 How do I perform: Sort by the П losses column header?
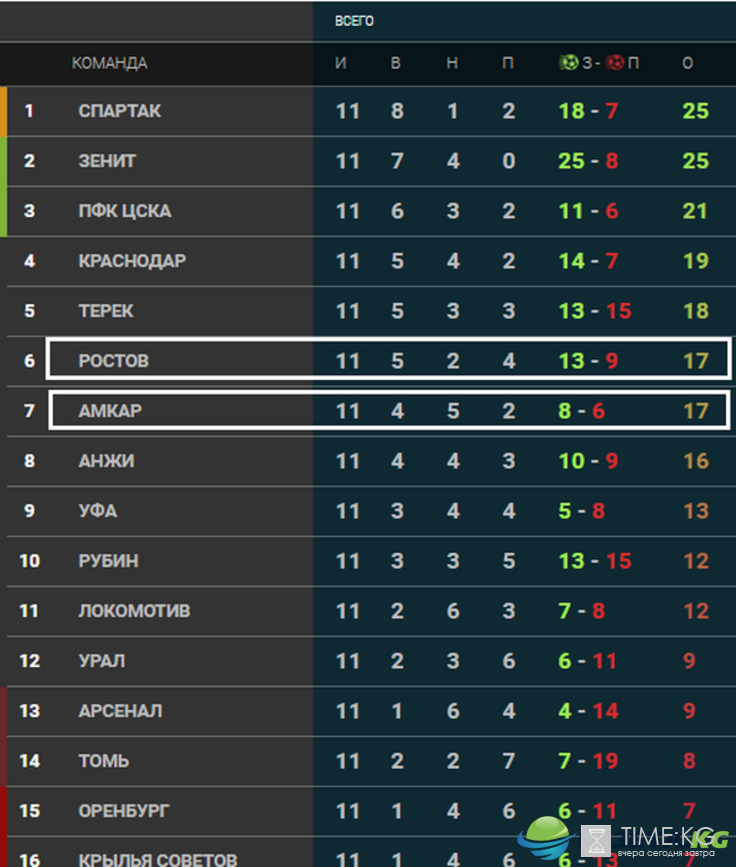click(508, 63)
